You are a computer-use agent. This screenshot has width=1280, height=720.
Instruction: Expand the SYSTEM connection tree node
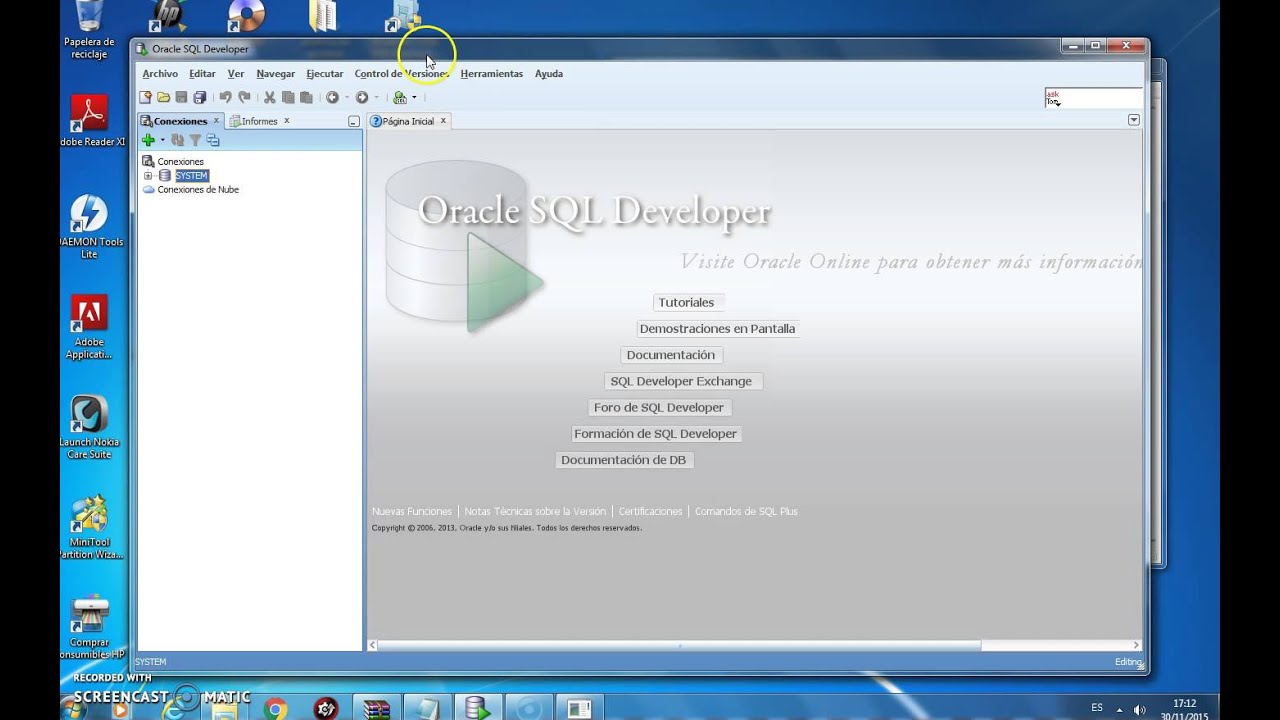(x=148, y=175)
